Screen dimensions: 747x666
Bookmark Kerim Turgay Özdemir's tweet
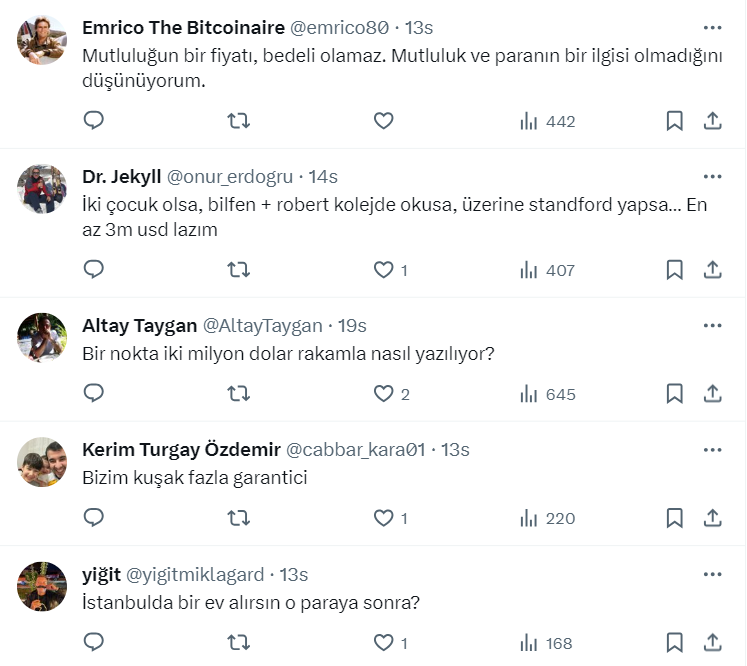point(675,518)
